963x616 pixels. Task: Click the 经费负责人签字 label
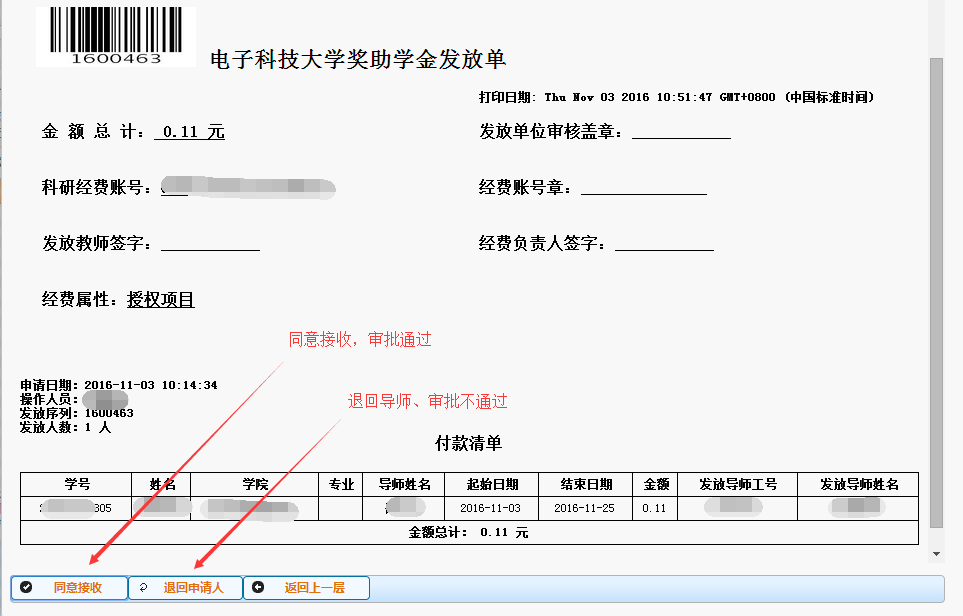(x=542, y=243)
